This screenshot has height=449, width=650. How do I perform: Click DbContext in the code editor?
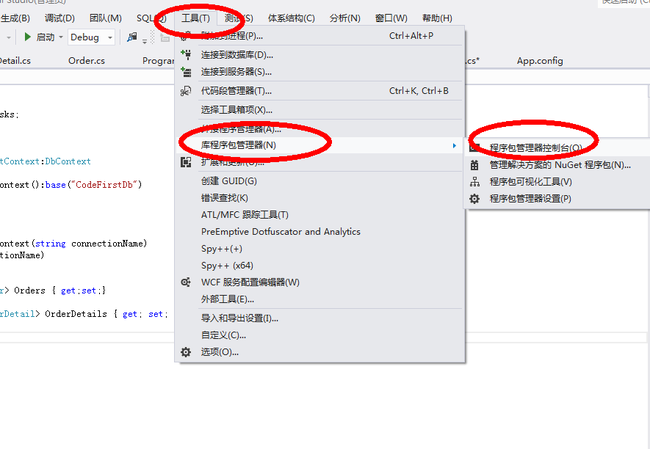pyautogui.click(x=68, y=161)
